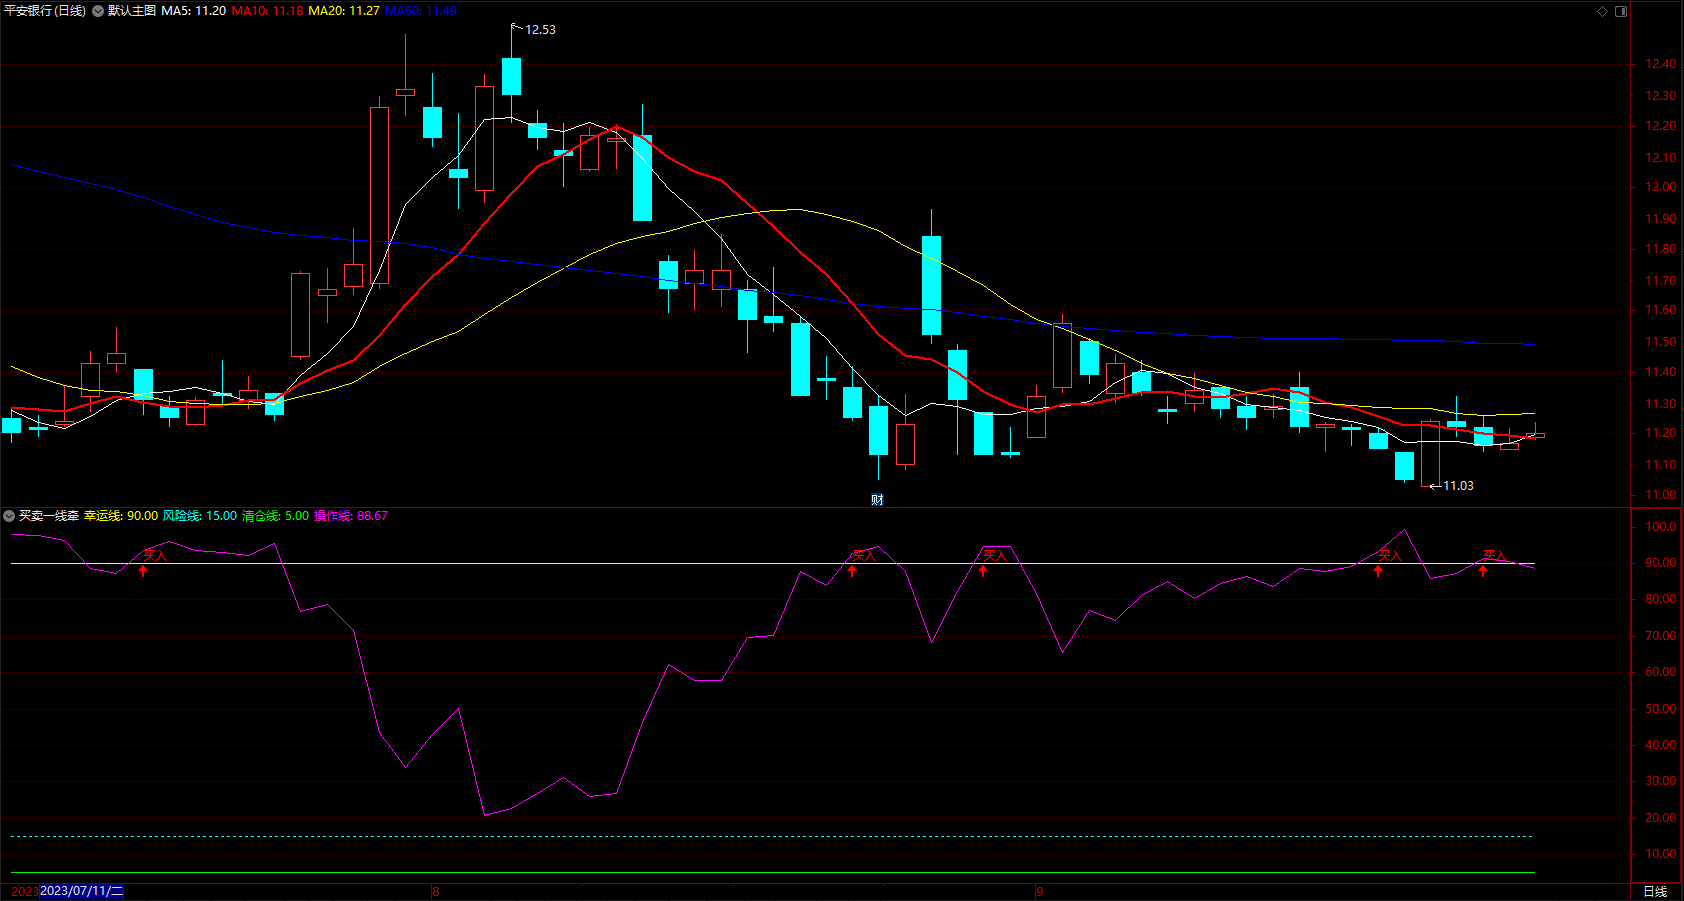
Task: Click the 11.03 low price label
Action: point(1458,486)
